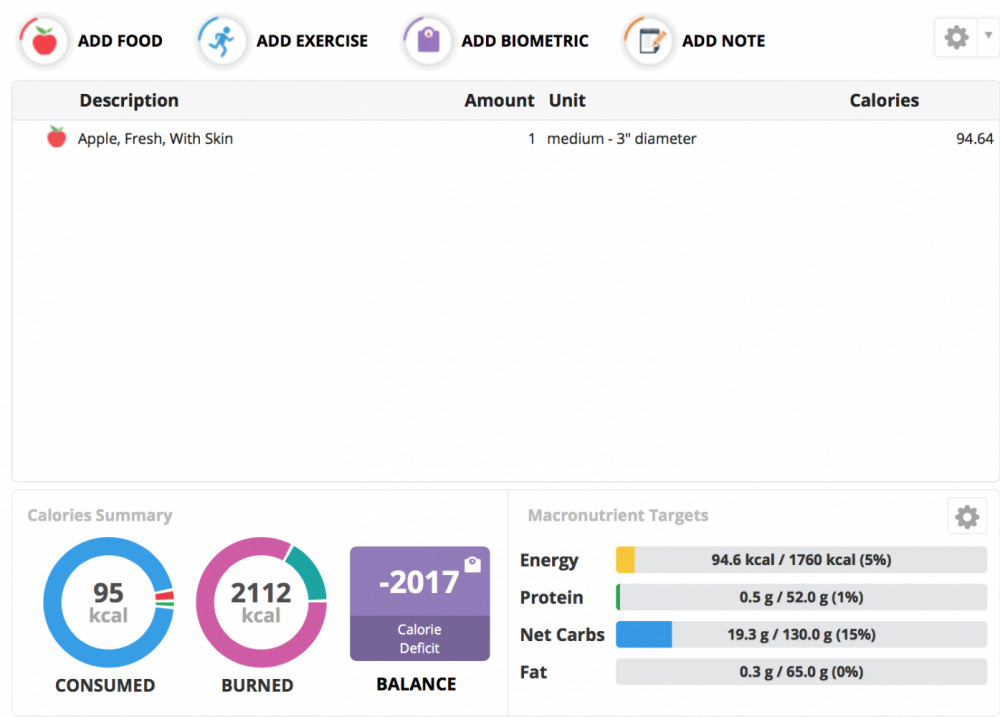Open unit field showing medium - 3" diameter
The height and width of the screenshot is (717, 1000).
[x=621, y=139]
